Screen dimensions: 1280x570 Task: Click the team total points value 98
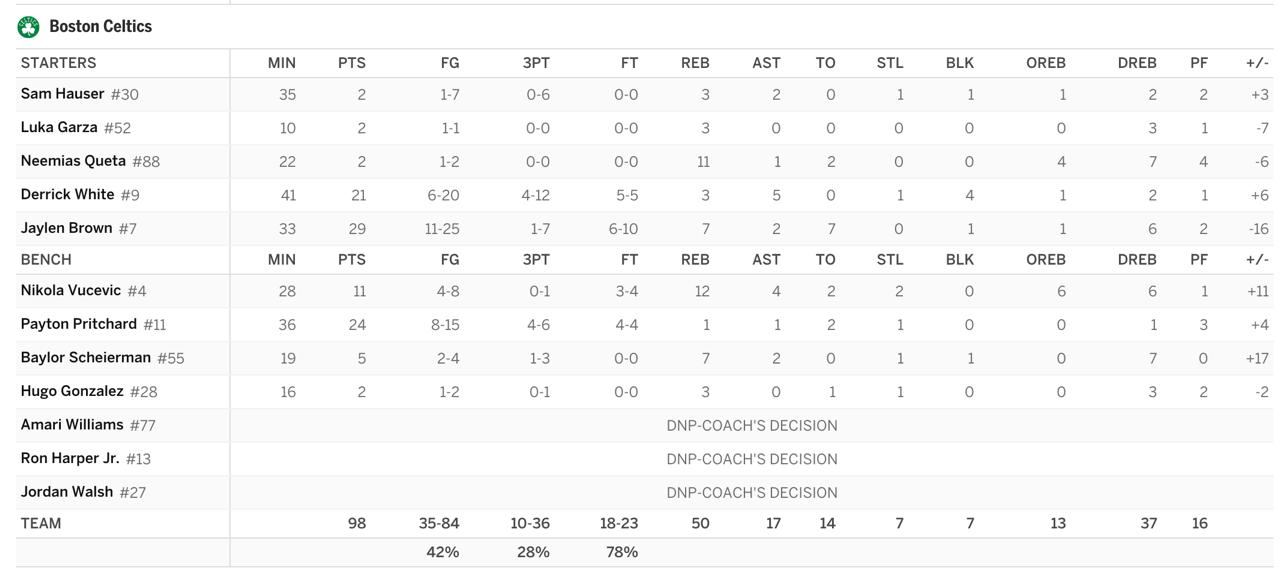point(356,523)
